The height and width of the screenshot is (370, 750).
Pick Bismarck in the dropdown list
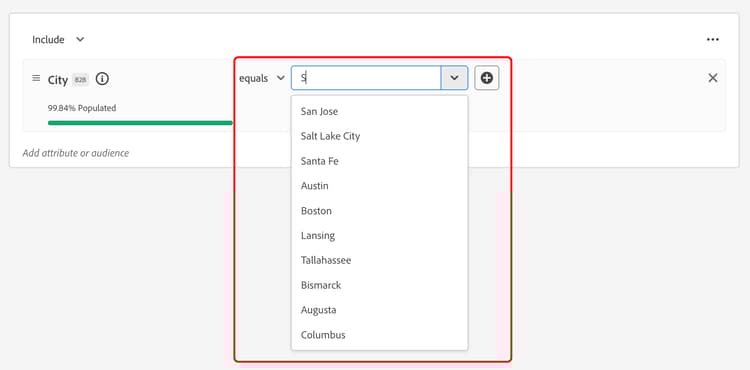coord(379,285)
